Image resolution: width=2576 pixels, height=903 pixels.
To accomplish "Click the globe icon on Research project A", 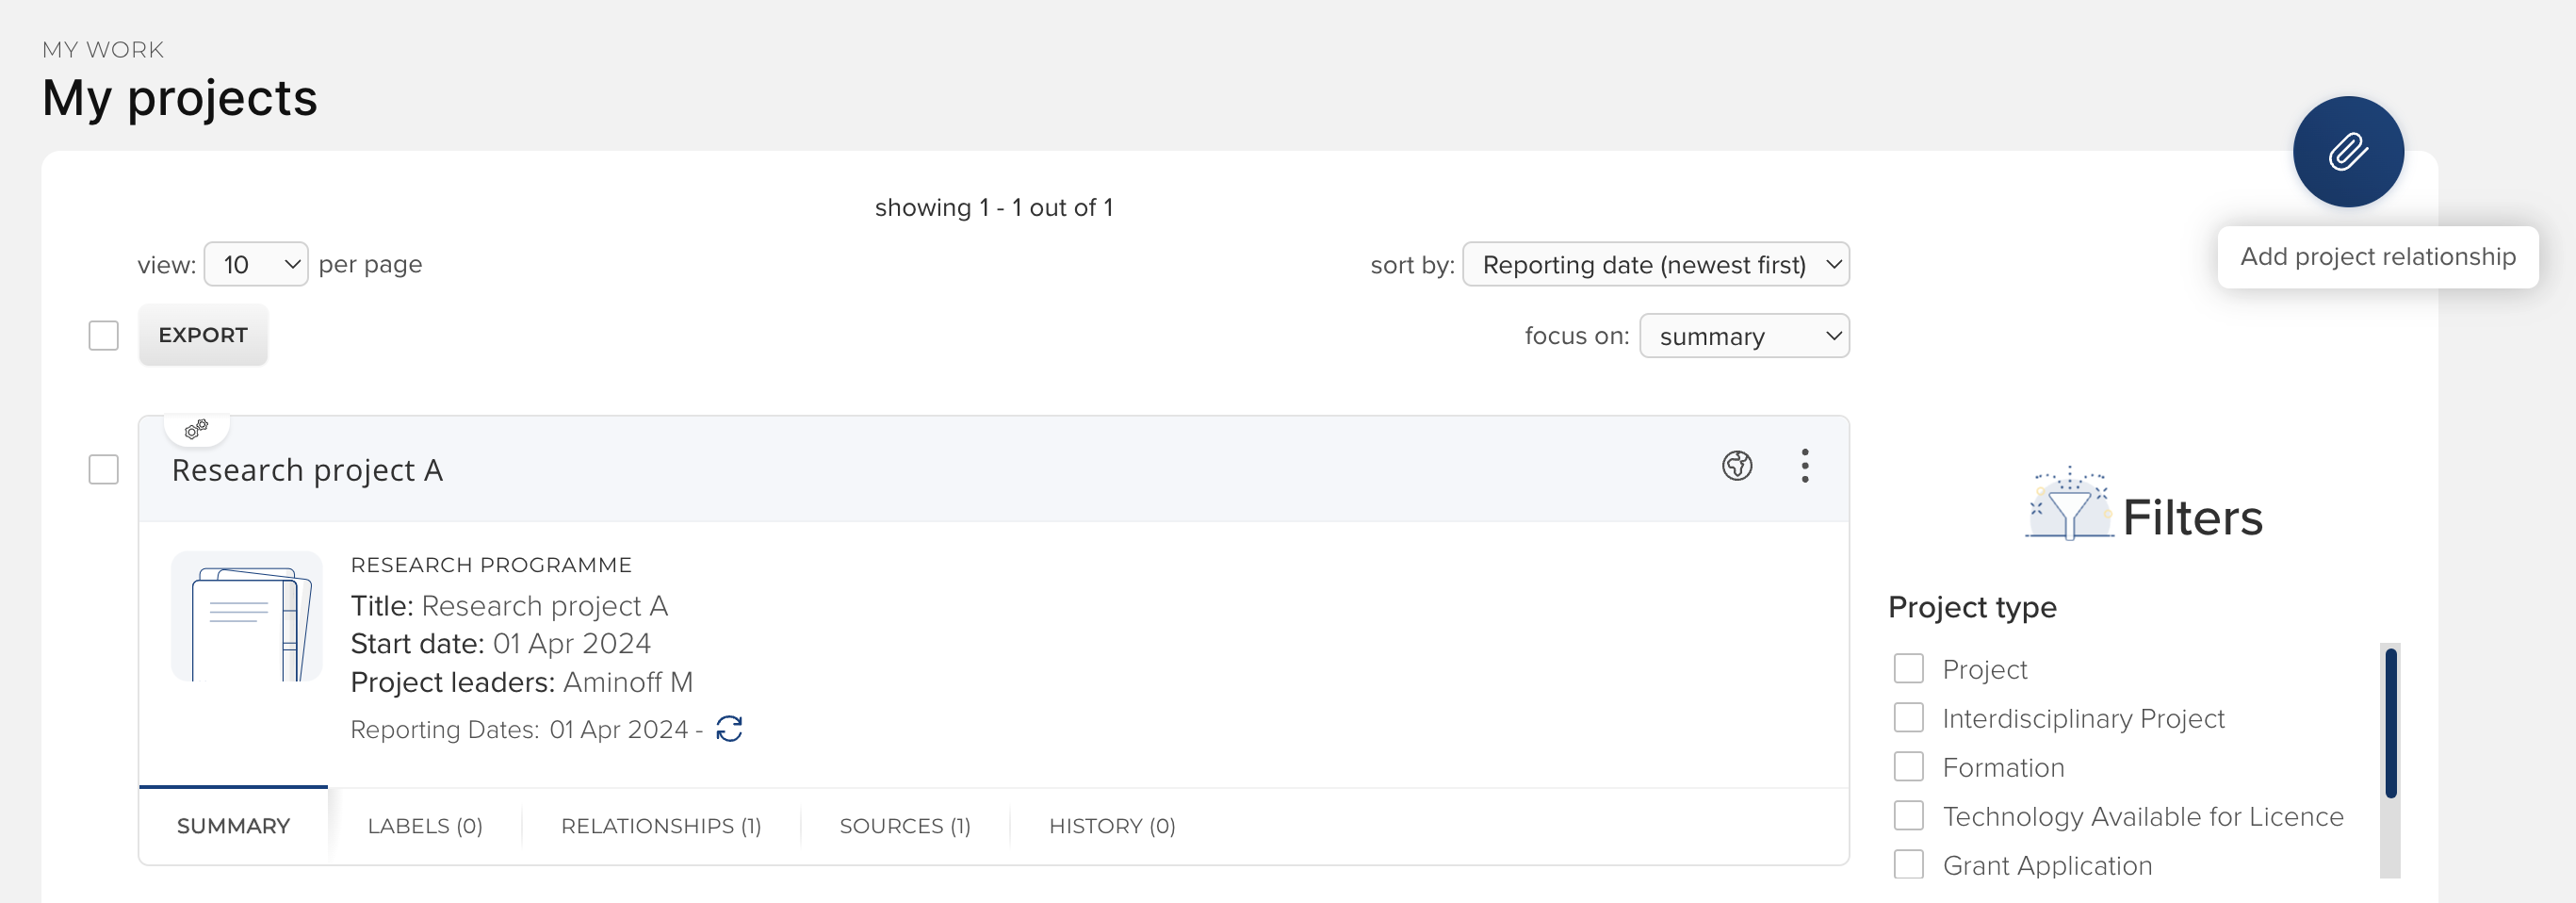I will coord(1736,465).
